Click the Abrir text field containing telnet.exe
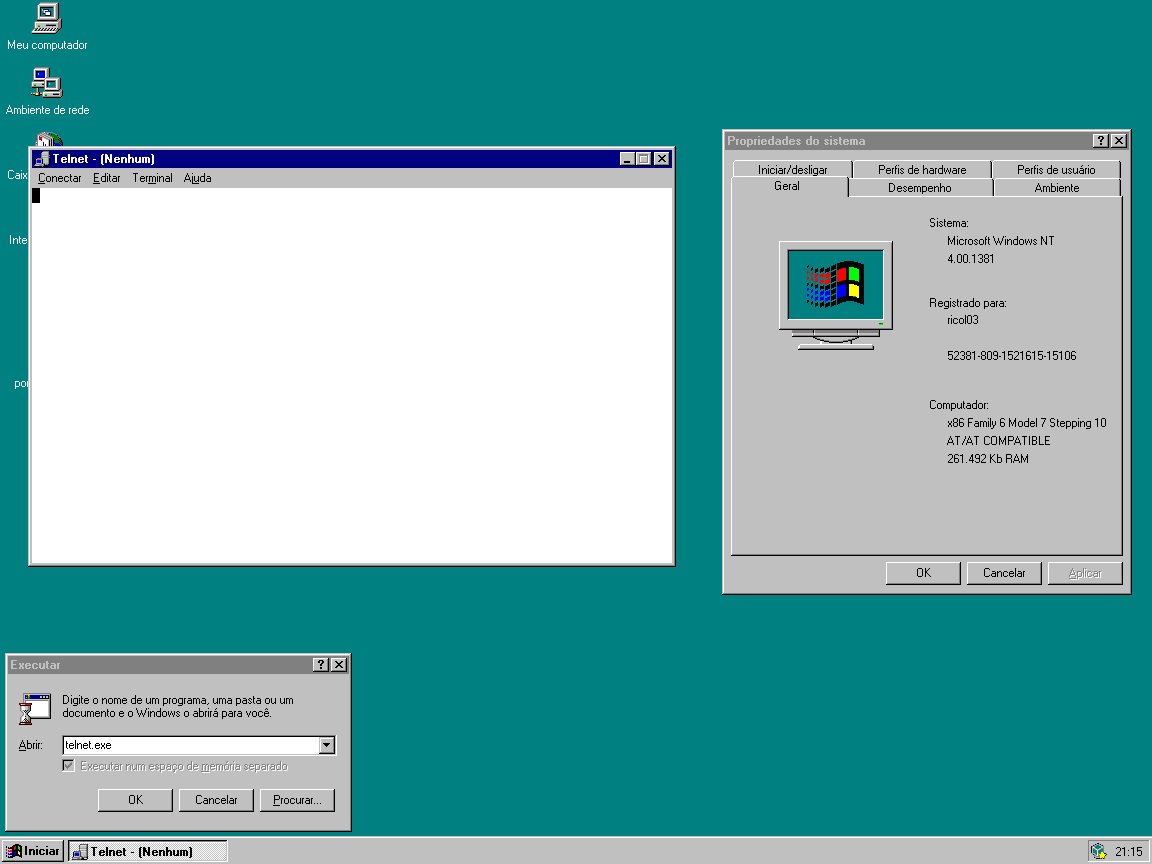 [191, 745]
